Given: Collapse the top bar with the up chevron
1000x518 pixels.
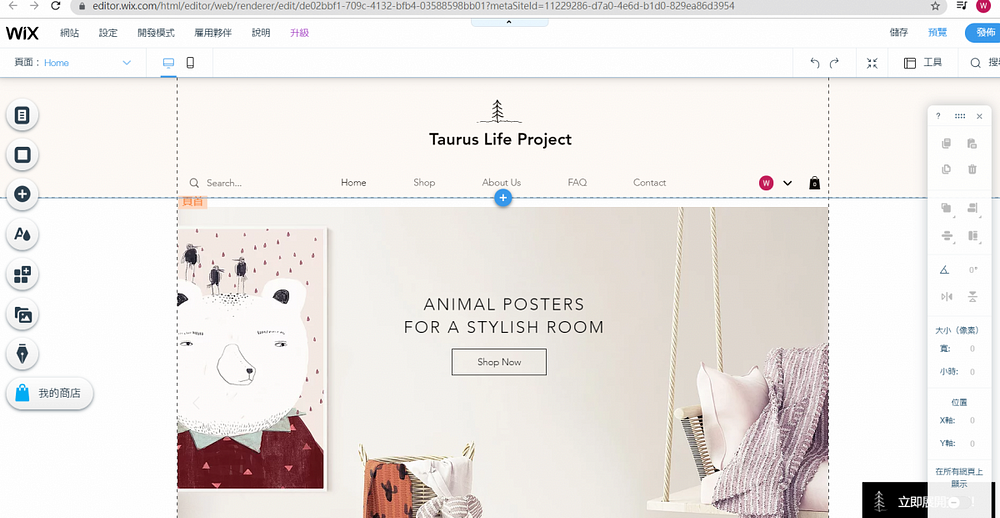Looking at the screenshot, I should click(509, 22).
